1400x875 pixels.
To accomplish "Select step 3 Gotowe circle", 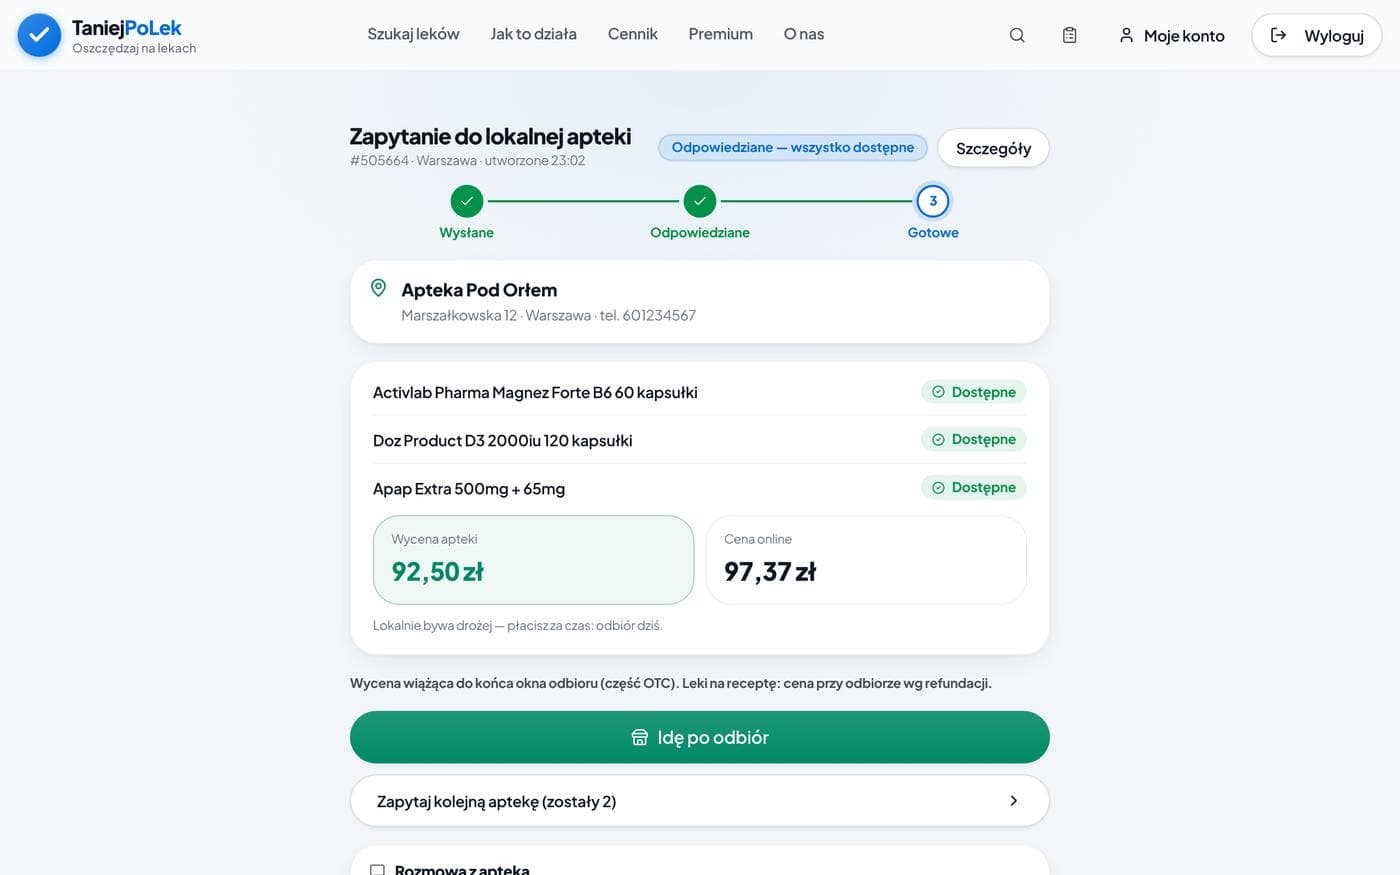I will tap(933, 201).
